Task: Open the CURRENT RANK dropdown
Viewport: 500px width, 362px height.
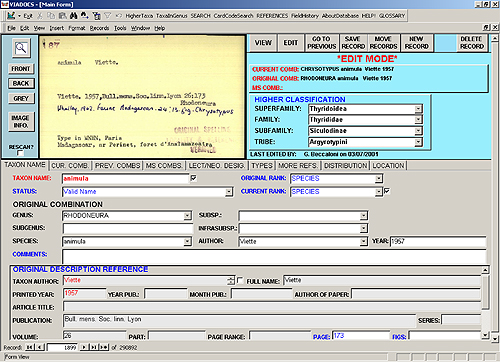Action: point(379,192)
